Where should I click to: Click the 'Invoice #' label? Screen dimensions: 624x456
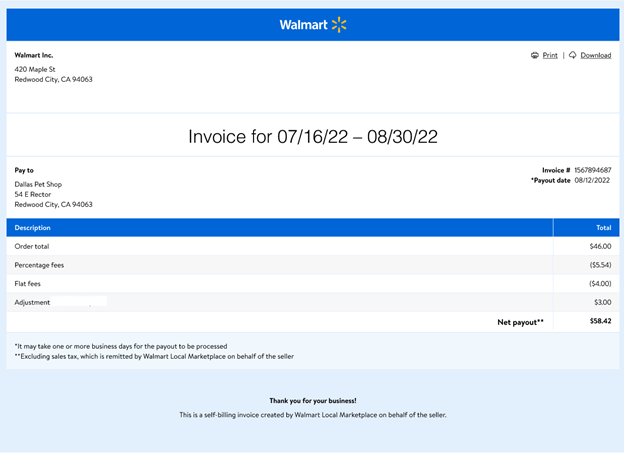[x=556, y=170]
